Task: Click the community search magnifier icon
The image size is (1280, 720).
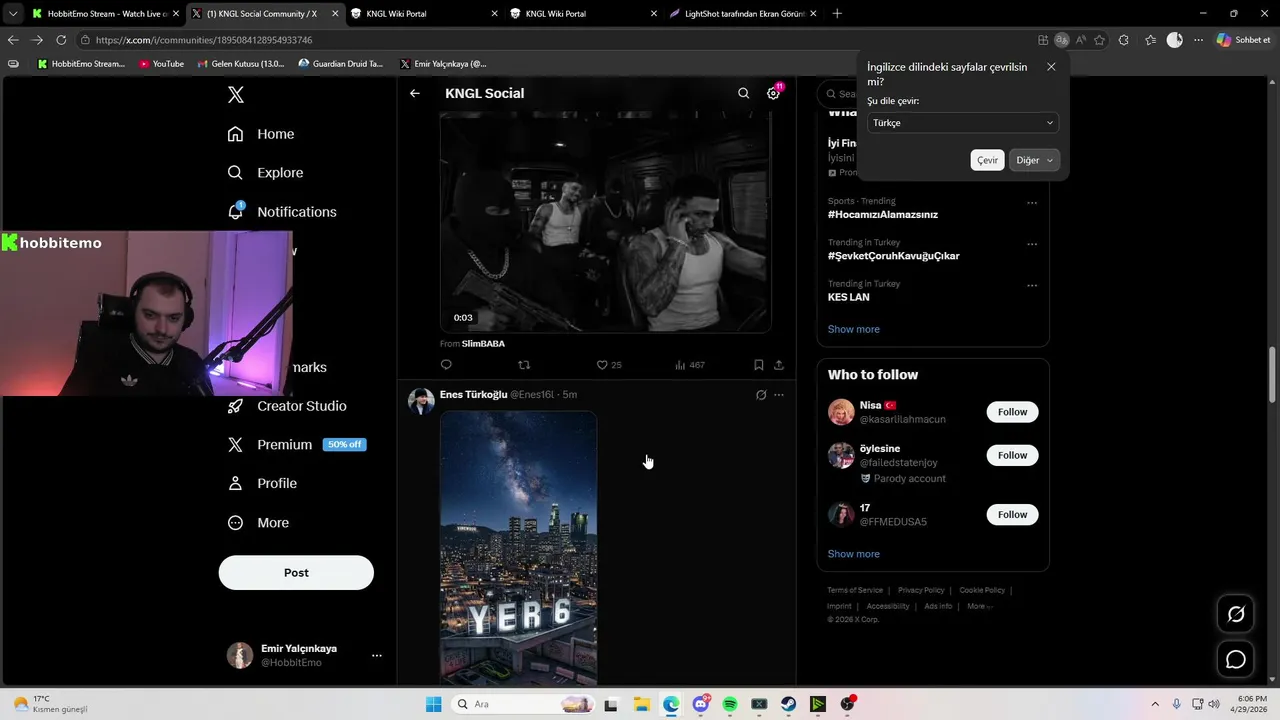Action: [743, 93]
